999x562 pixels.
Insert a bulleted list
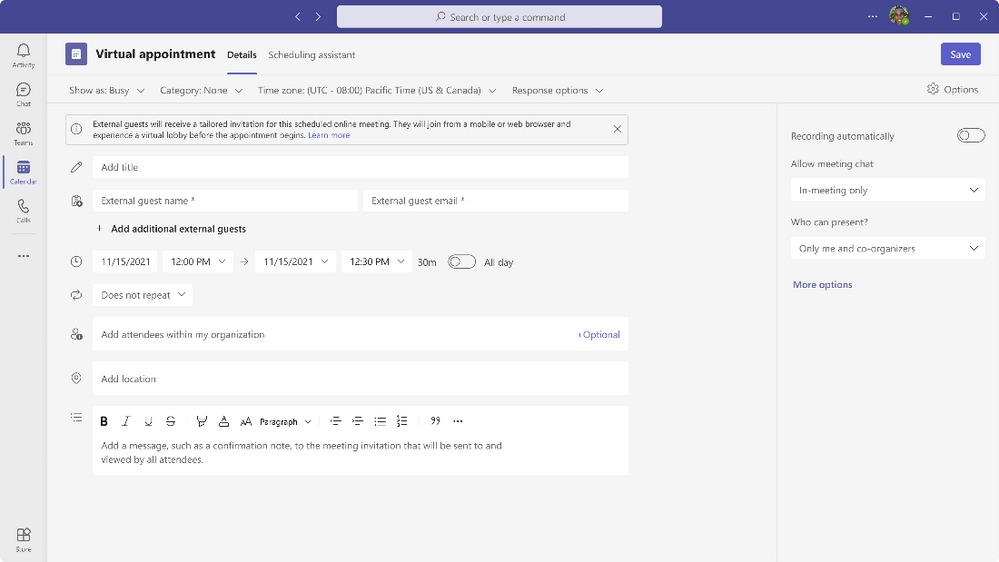pos(380,422)
